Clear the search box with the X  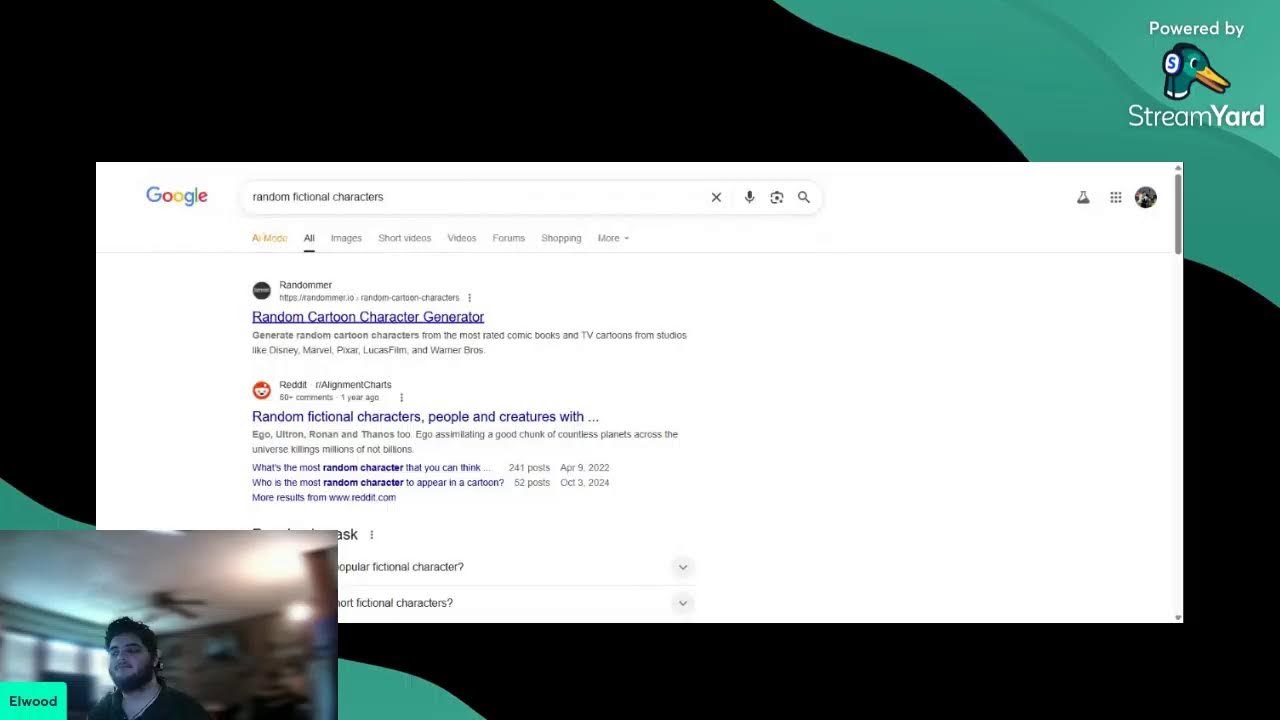716,197
